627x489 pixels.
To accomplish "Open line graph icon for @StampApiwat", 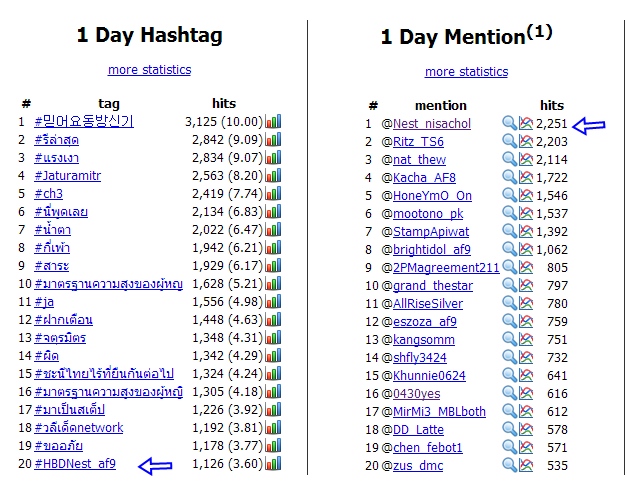I will click(526, 231).
